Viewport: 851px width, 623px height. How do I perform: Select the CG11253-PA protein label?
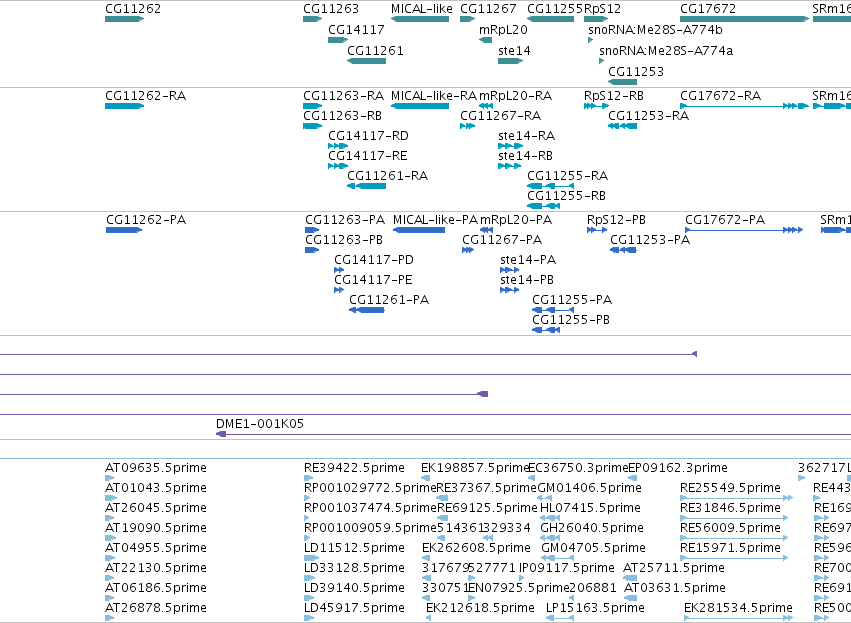click(650, 240)
